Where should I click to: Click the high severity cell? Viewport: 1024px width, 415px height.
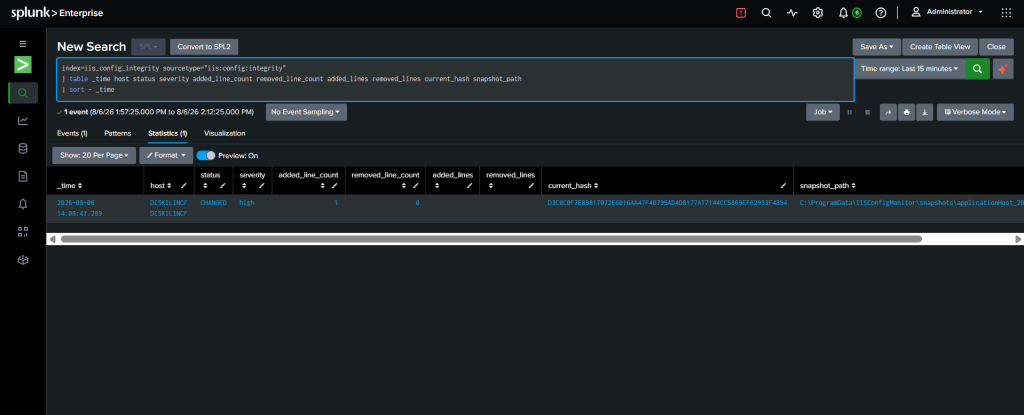coord(247,203)
